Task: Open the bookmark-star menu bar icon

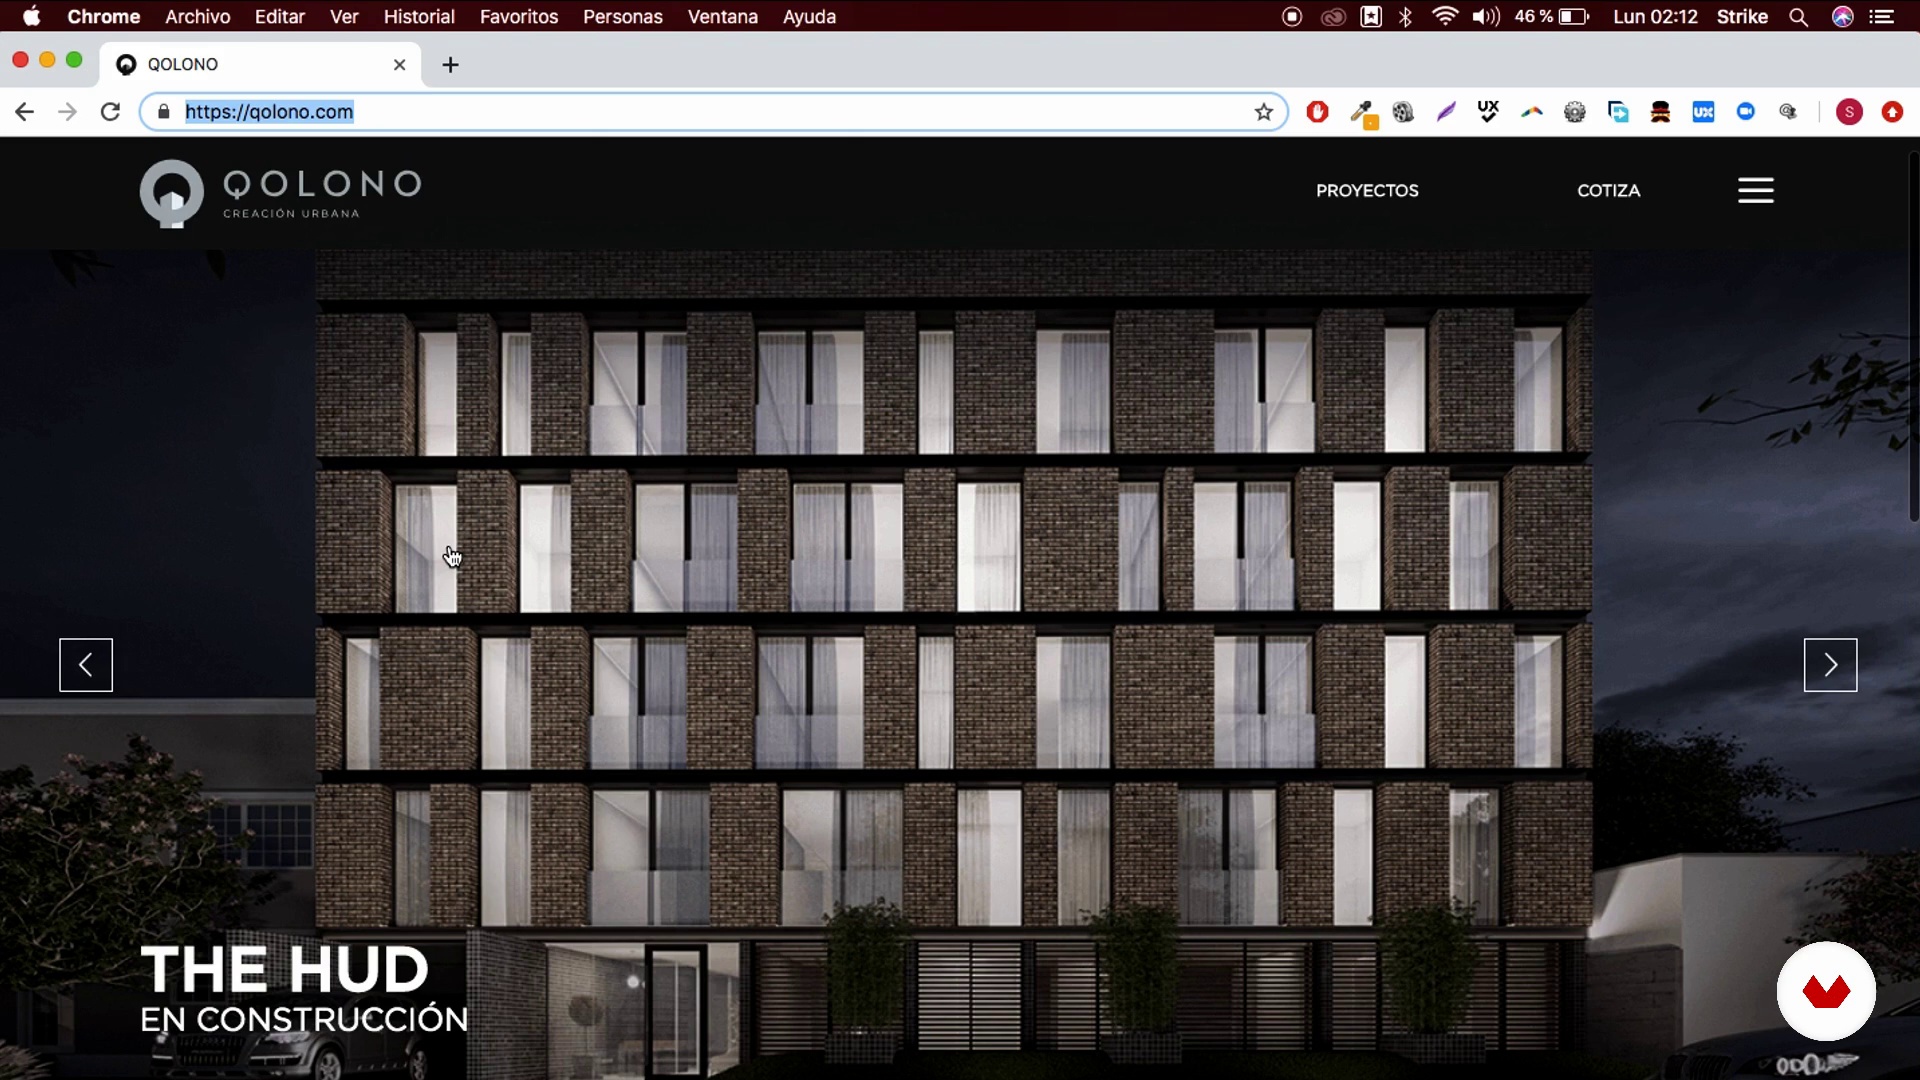Action: pyautogui.click(x=1371, y=16)
